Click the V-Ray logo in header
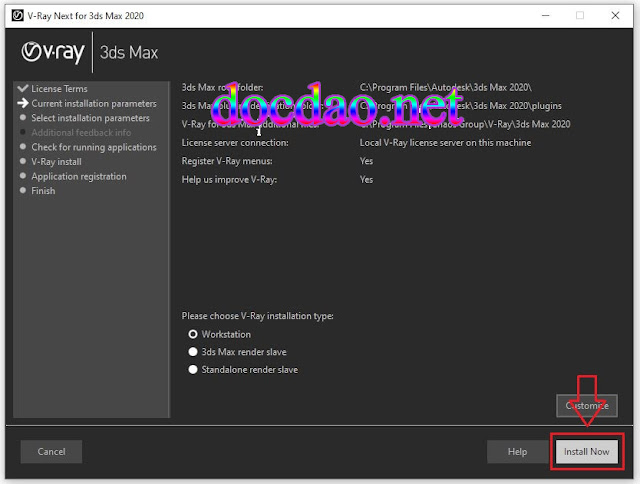Screen dimensions: 640x484 coord(53,52)
